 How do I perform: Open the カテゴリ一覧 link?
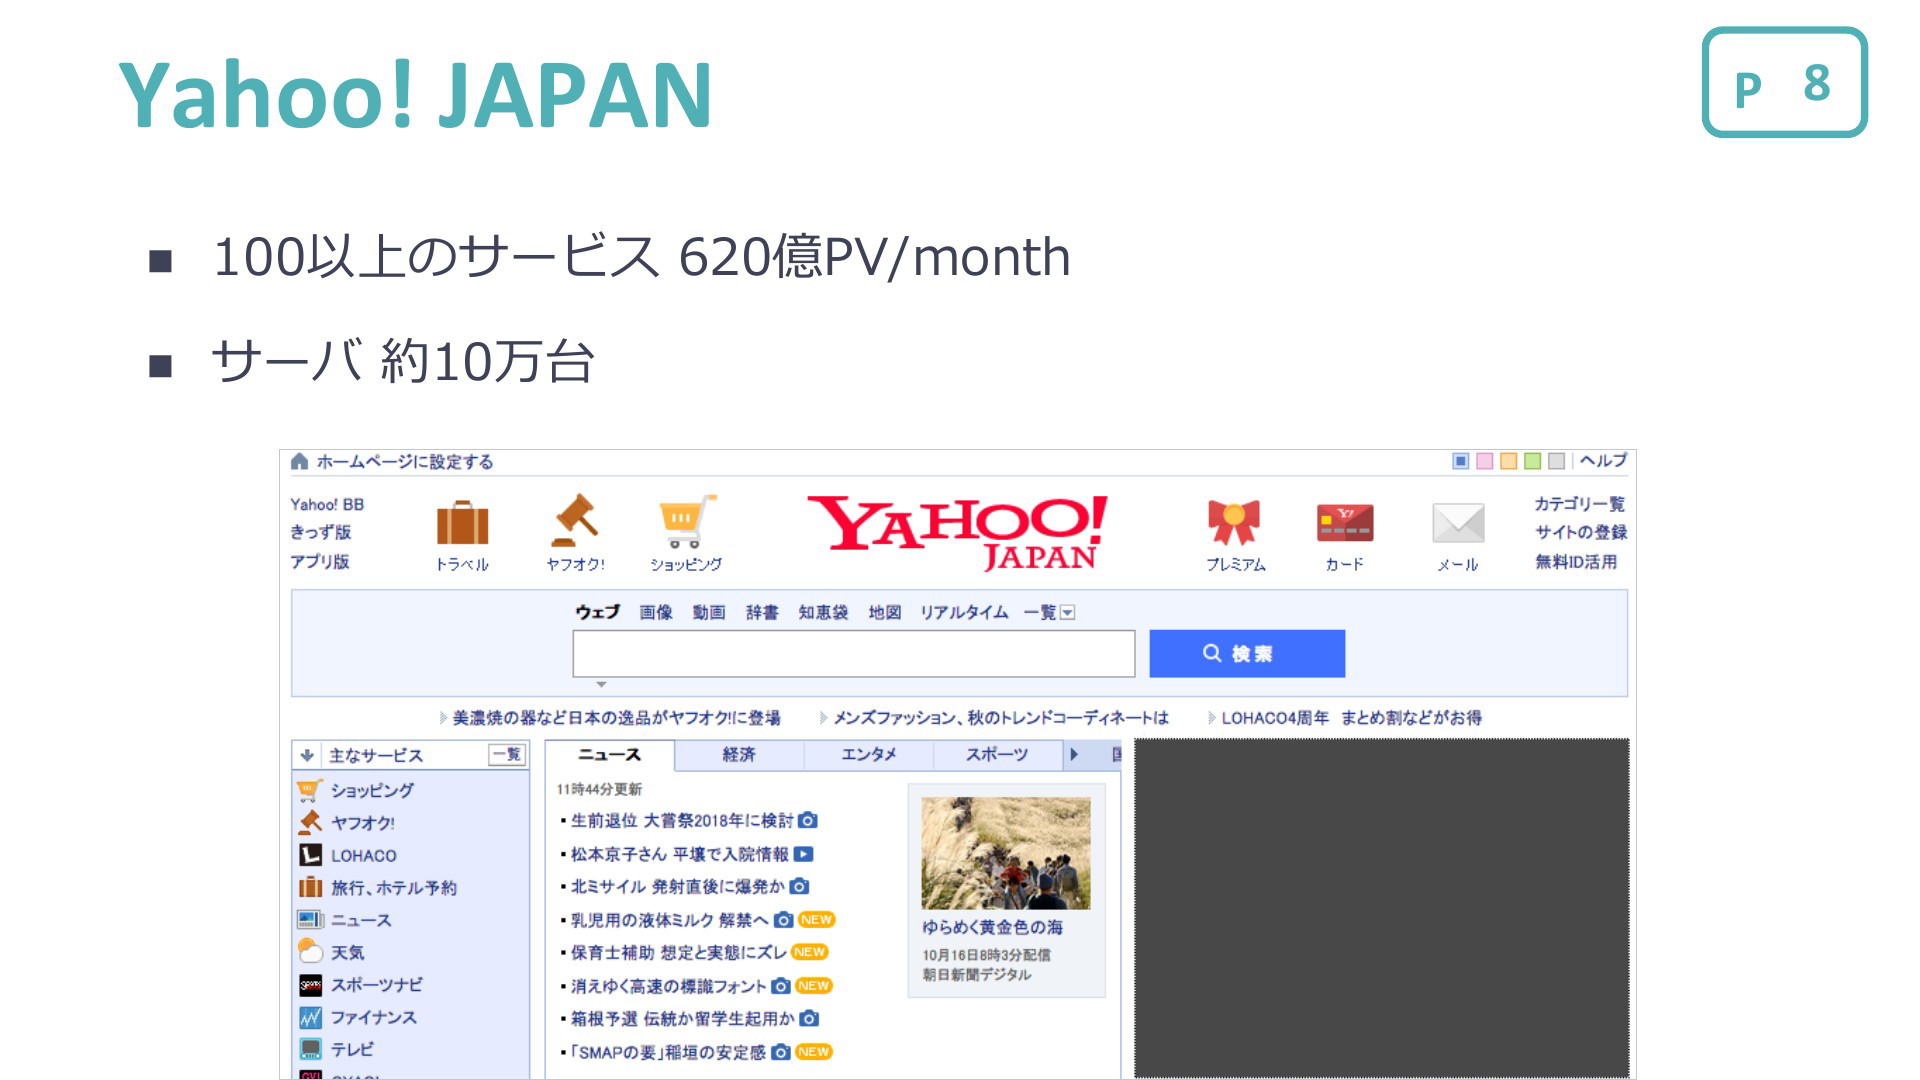pyautogui.click(x=1580, y=504)
